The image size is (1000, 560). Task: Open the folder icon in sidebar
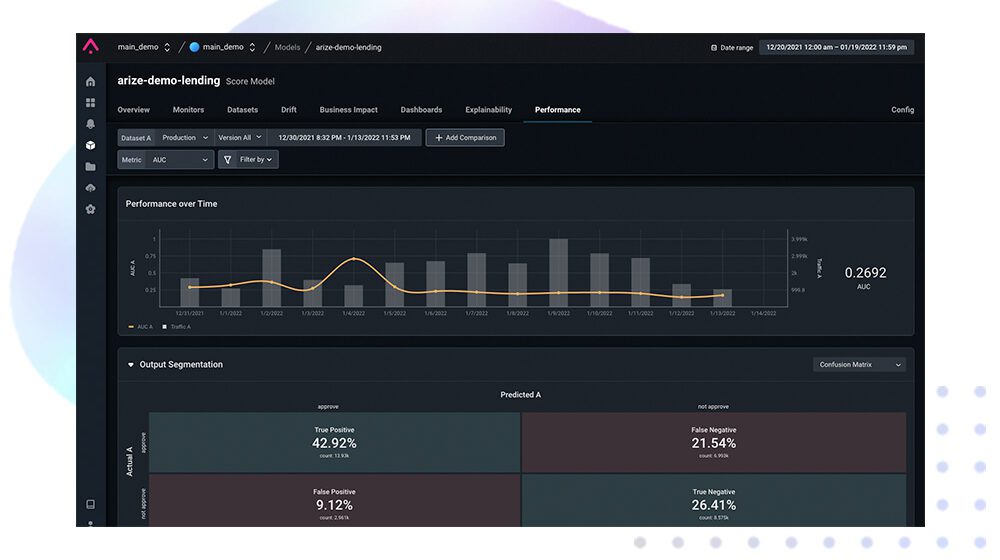coord(91,166)
